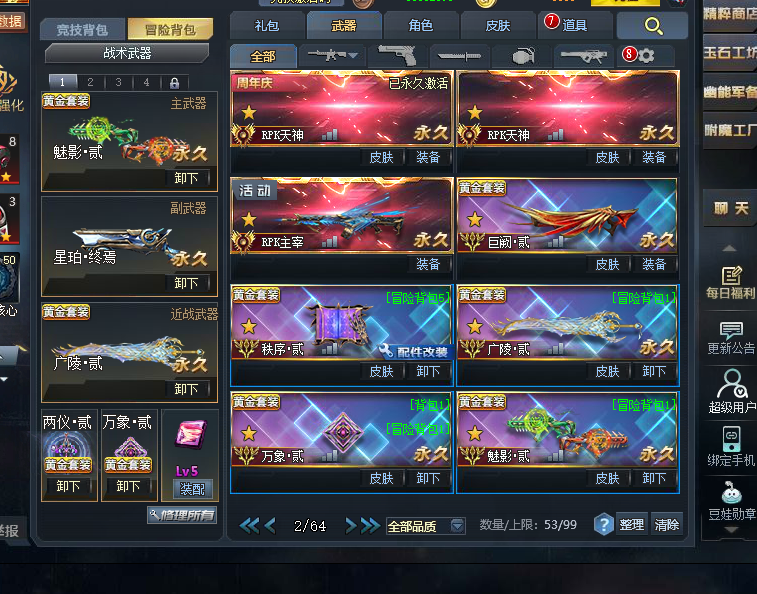Switch to the 竞技背包 tab

[83, 29]
